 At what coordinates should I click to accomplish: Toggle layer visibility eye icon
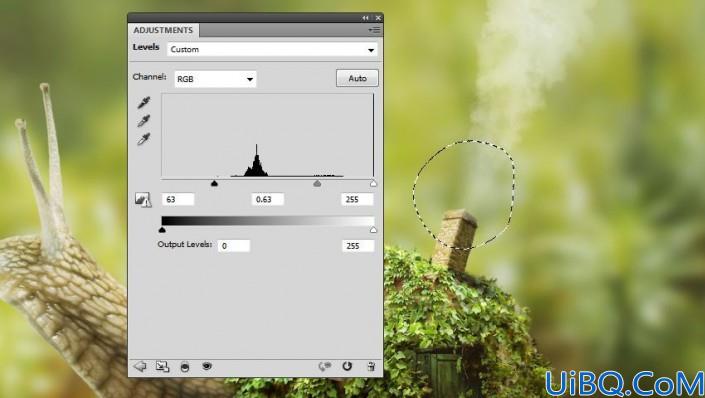[x=207, y=366]
